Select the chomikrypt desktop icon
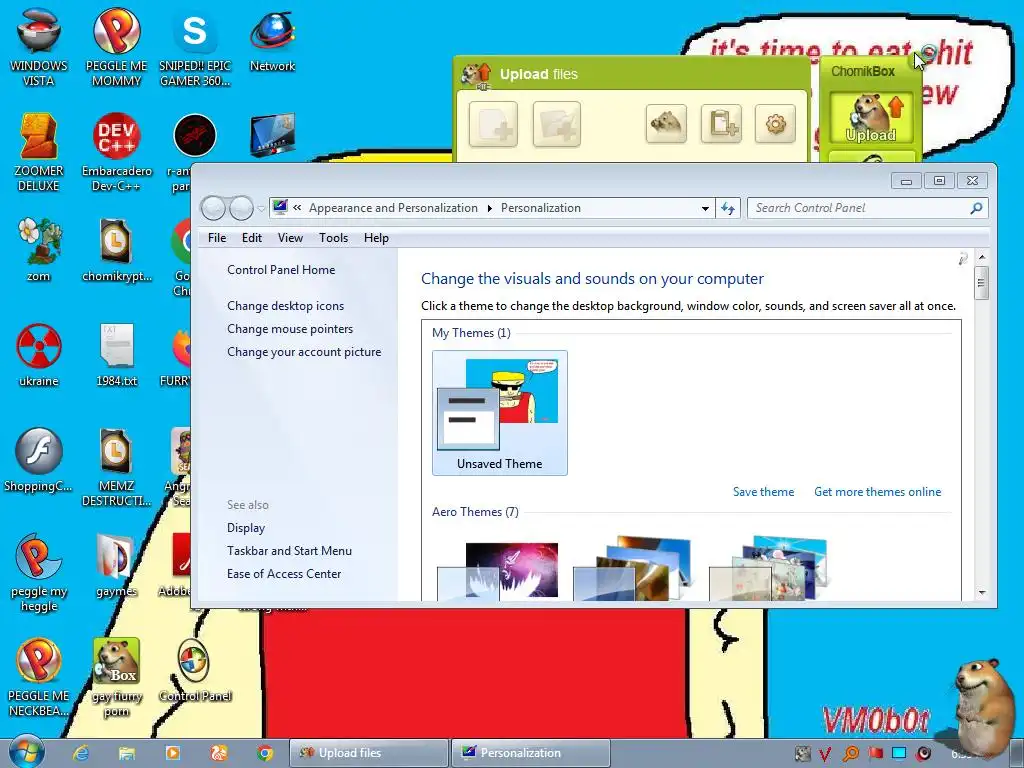 pyautogui.click(x=116, y=249)
